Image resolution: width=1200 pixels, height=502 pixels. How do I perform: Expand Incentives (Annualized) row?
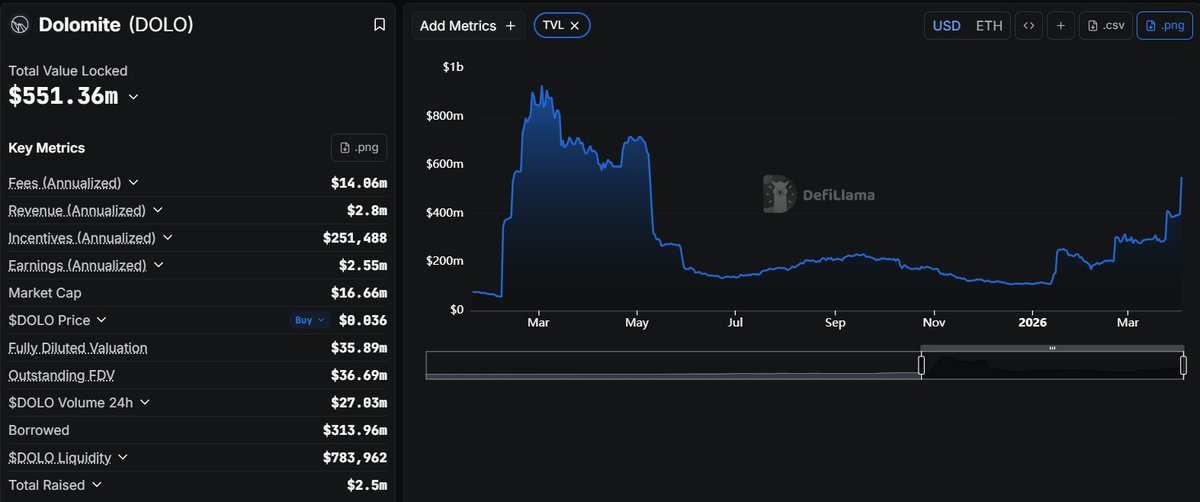point(168,238)
